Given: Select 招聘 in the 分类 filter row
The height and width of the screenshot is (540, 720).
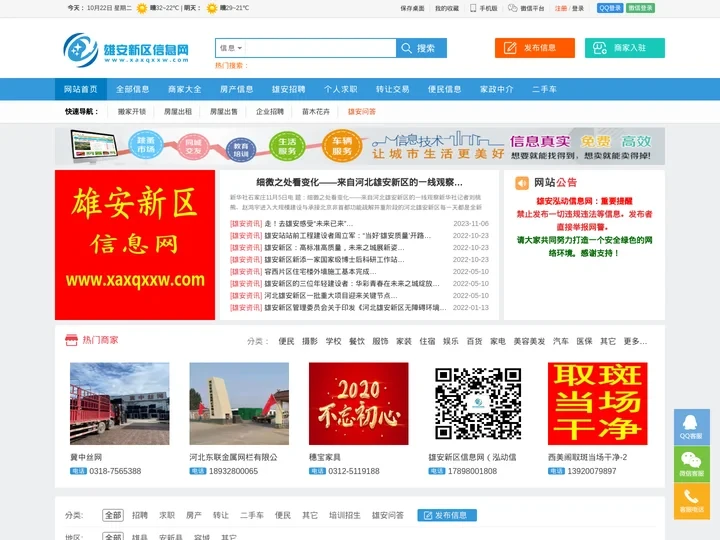Looking at the screenshot, I should coord(140,515).
